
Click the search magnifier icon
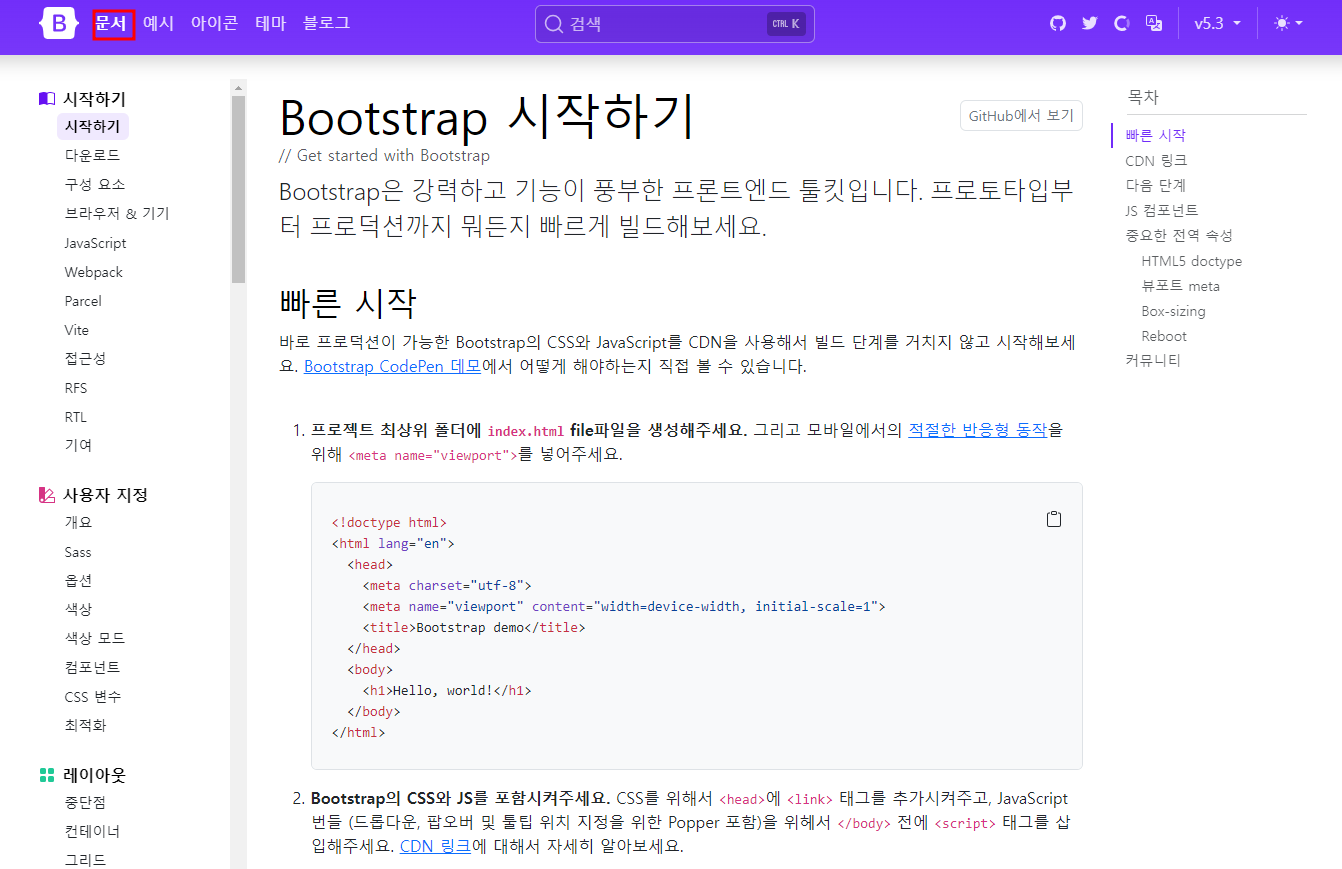554,24
